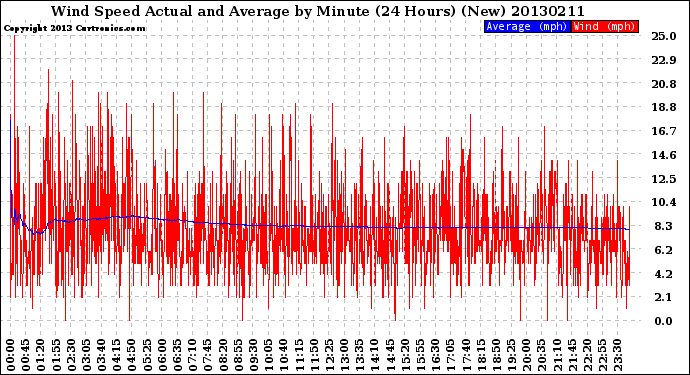Click the 23:30 time axis label
This screenshot has height=375, width=690.
point(617,354)
